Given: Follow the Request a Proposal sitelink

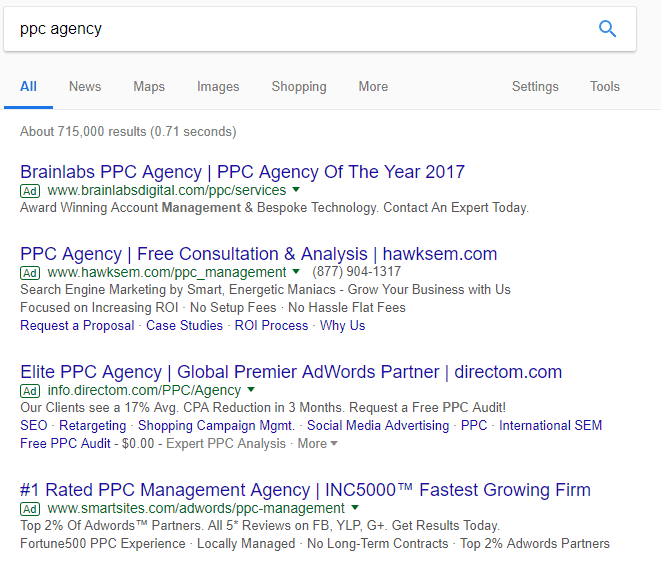Looking at the screenshot, I should tap(77, 325).
